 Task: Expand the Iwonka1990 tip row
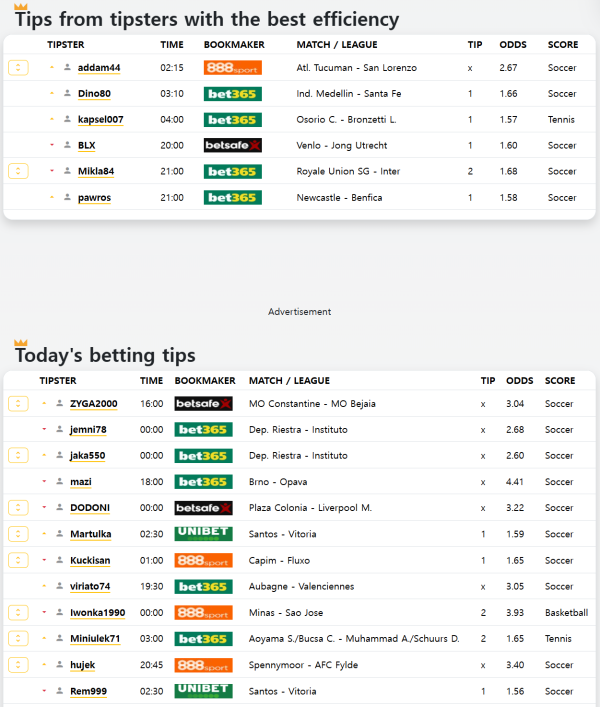(x=18, y=612)
